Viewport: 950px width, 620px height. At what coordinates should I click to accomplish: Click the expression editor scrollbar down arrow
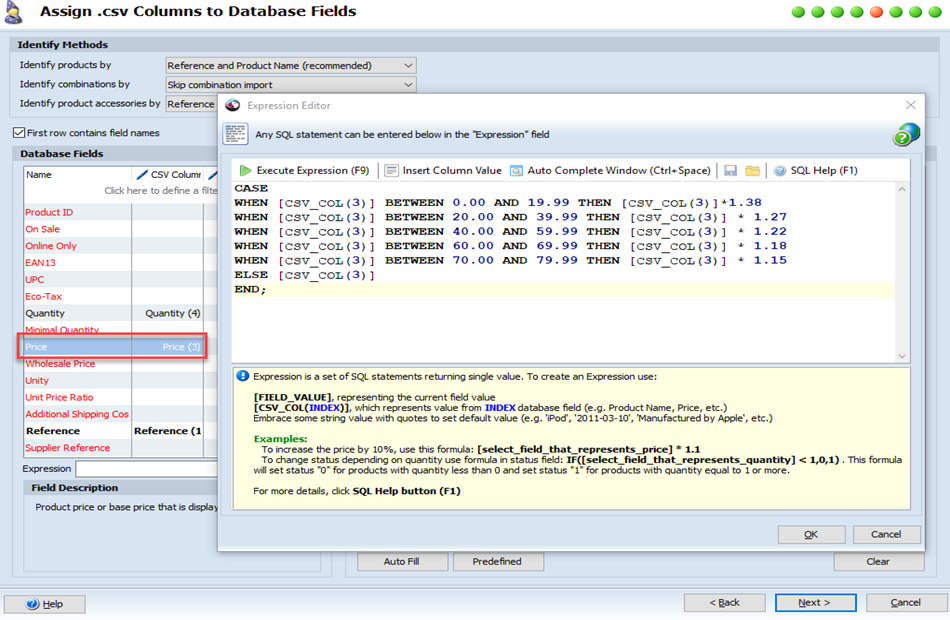(902, 356)
